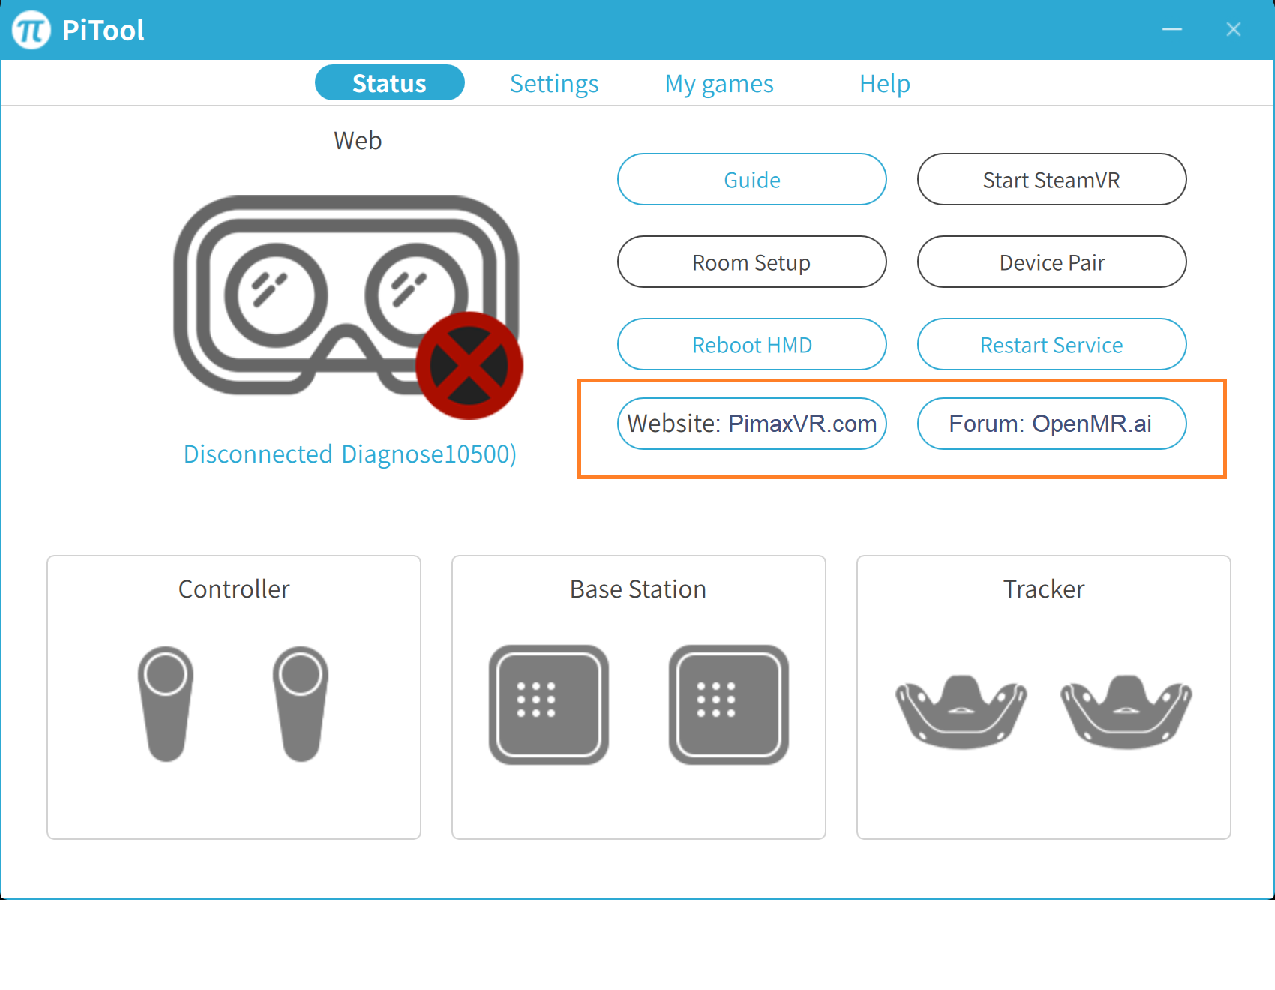Click Disconnected Diagnose10500 link
Image resolution: width=1275 pixels, height=990 pixels.
(x=350, y=454)
